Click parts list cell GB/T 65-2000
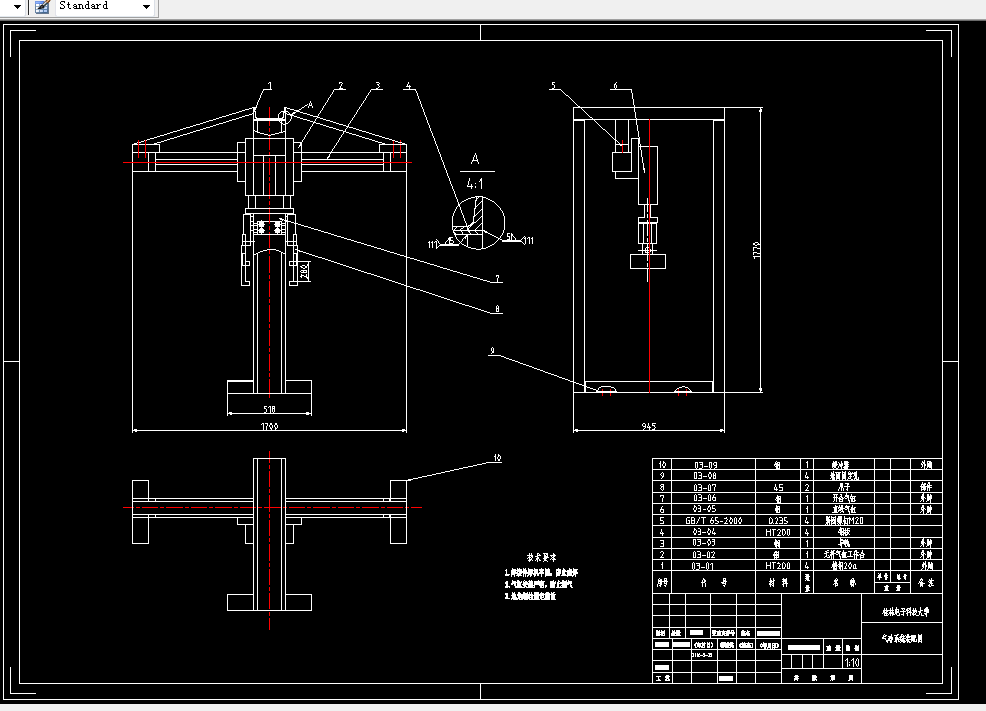This screenshot has width=986, height=711. (x=713, y=521)
